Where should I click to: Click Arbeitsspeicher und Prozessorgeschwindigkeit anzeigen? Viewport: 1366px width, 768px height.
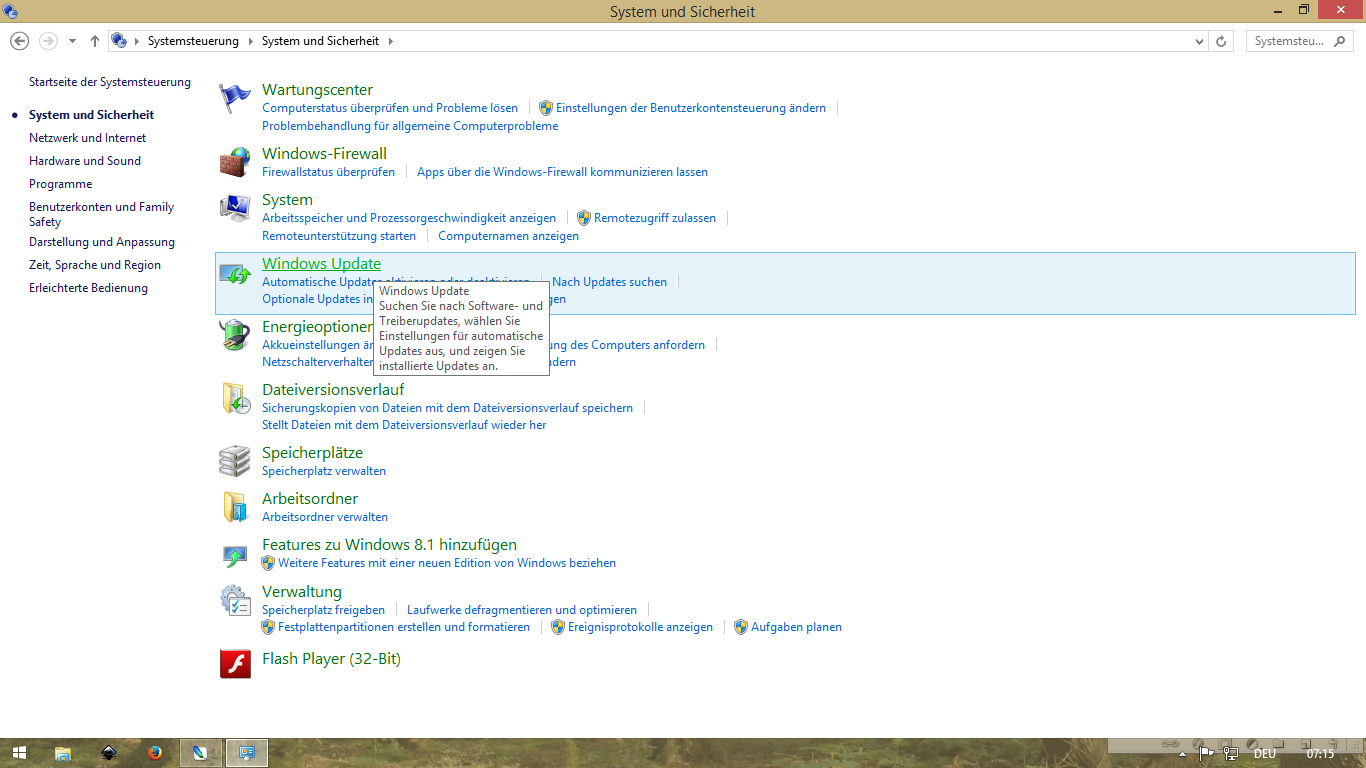pos(409,218)
